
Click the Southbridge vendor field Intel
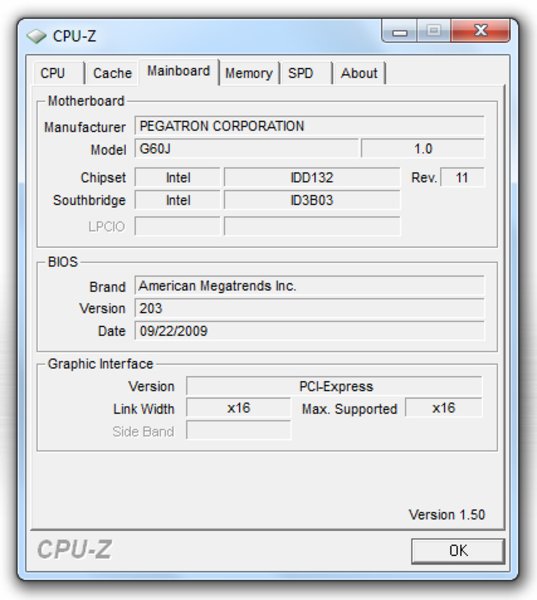click(x=178, y=200)
